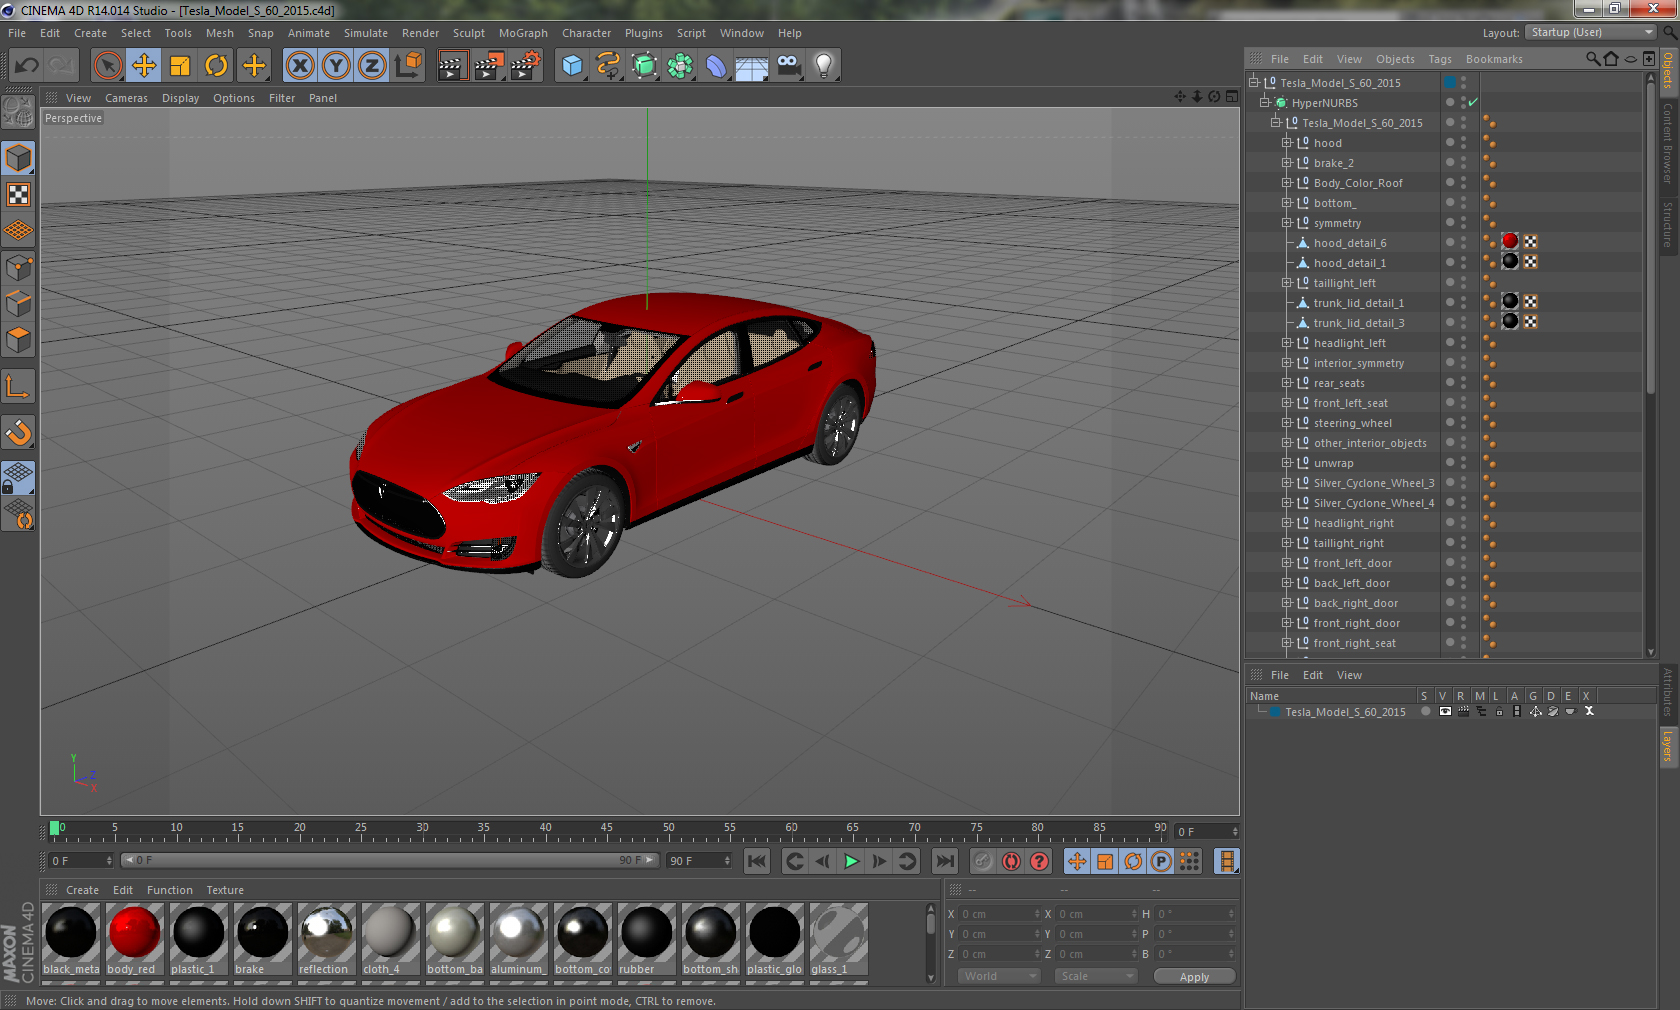This screenshot has width=1680, height=1010.
Task: Open the deformer objects icon
Action: 716,66
